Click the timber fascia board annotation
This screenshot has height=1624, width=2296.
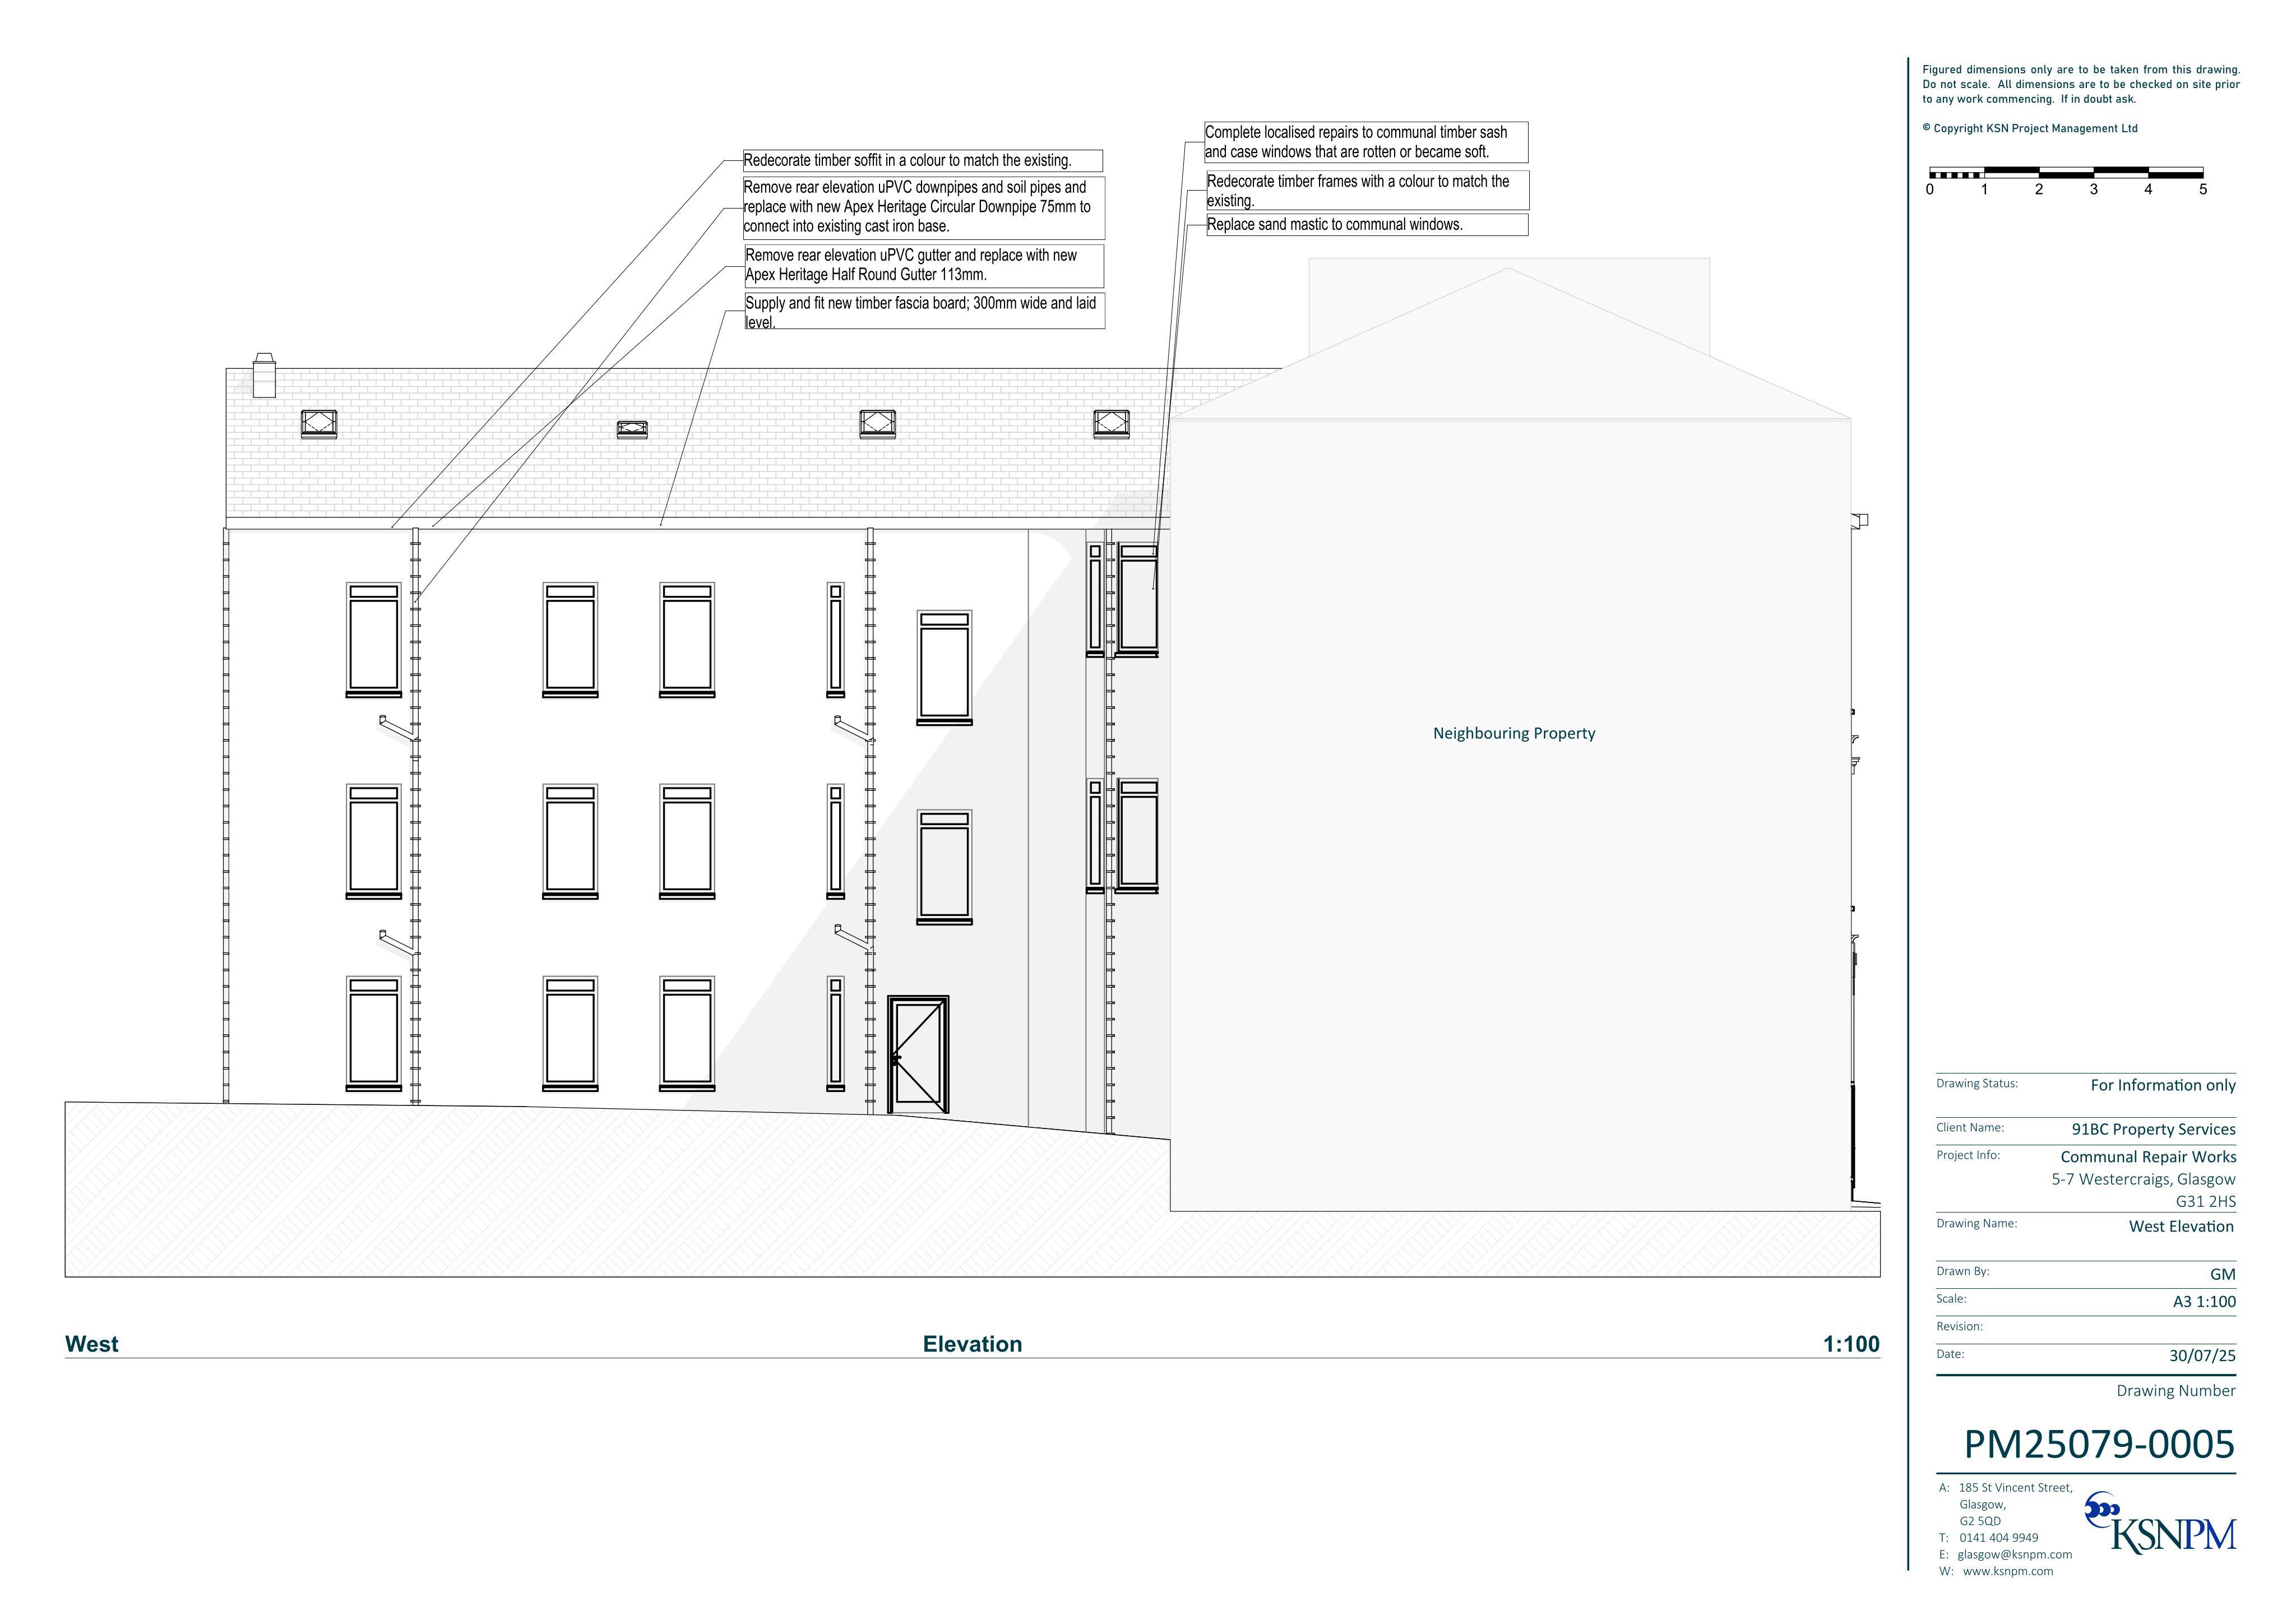(x=924, y=311)
